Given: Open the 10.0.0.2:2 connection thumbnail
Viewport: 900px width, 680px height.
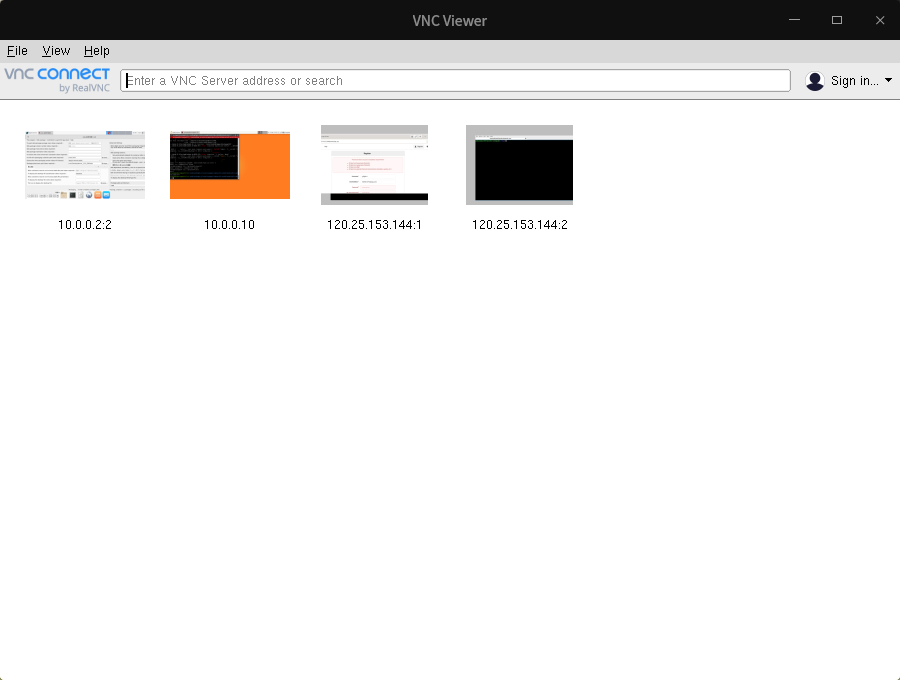Looking at the screenshot, I should tap(84, 165).
